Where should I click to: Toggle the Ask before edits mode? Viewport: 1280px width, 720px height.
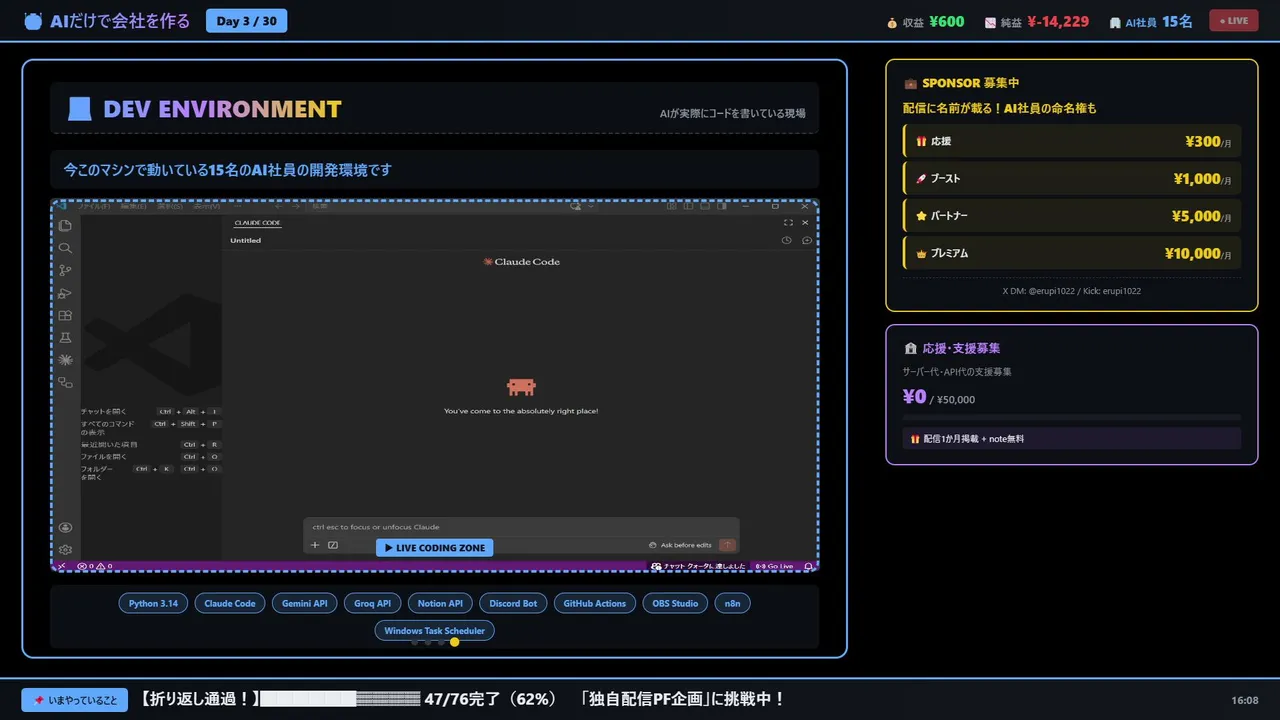pos(680,545)
